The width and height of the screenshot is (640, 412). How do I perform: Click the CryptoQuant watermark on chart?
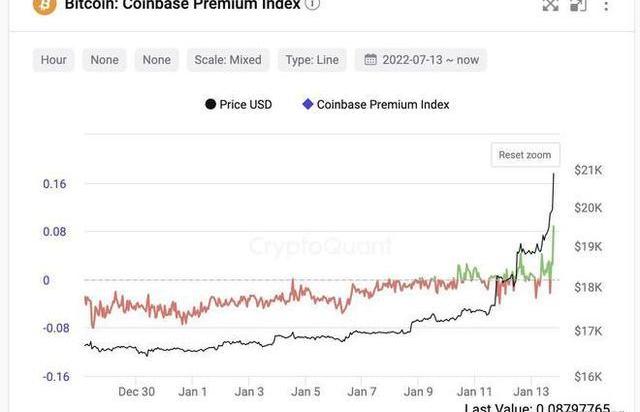(x=320, y=246)
